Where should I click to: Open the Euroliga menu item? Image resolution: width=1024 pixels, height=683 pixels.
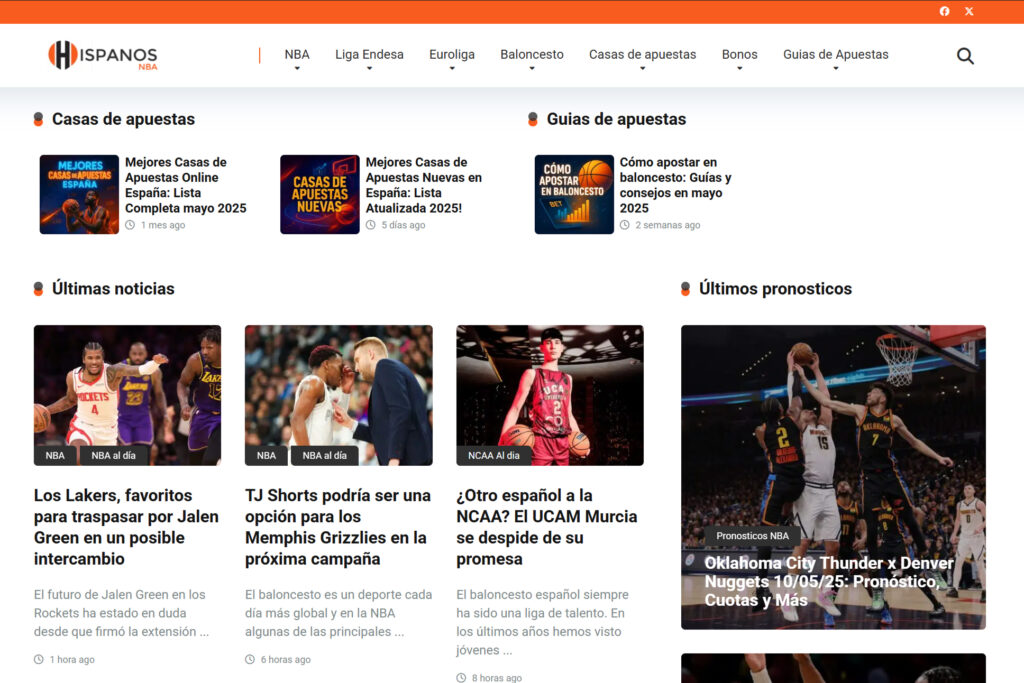tap(452, 54)
